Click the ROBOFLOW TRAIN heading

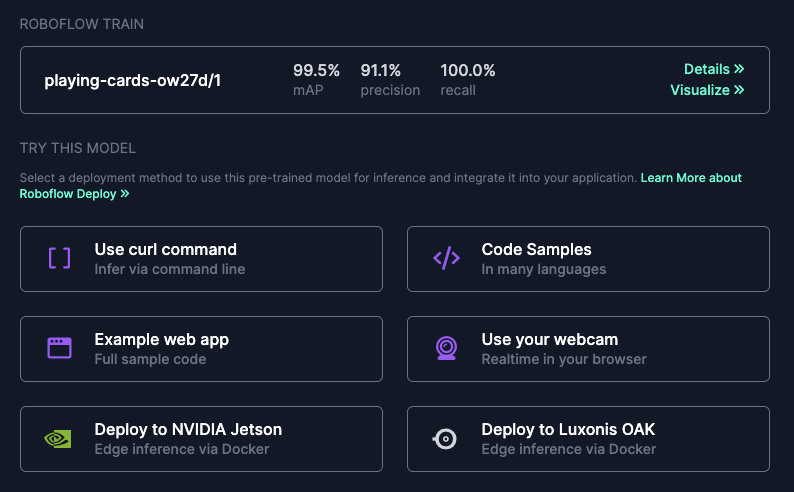coord(82,24)
